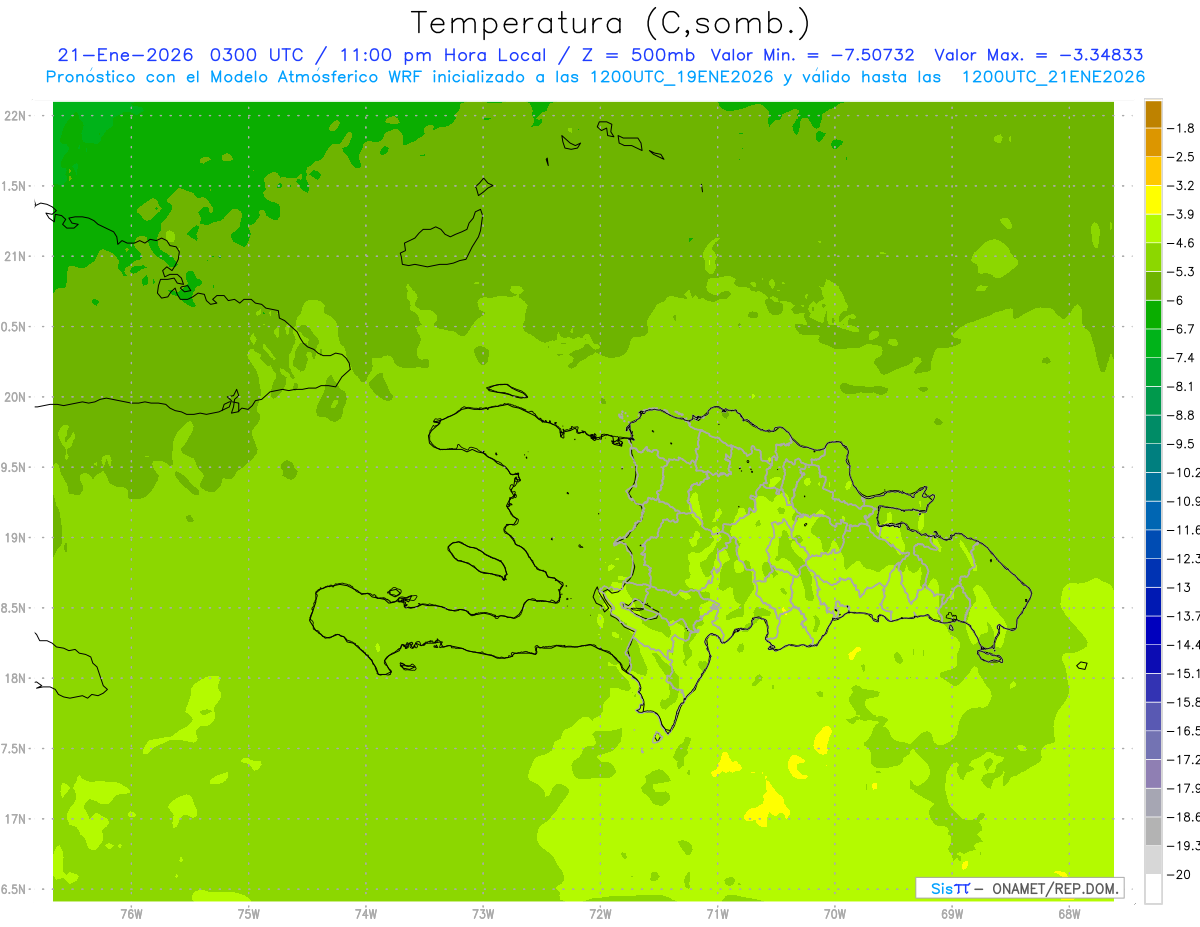Viewport: 1200px width, 927px height.
Task: Click the "-14.4" colorbar label
Action: click(1184, 645)
